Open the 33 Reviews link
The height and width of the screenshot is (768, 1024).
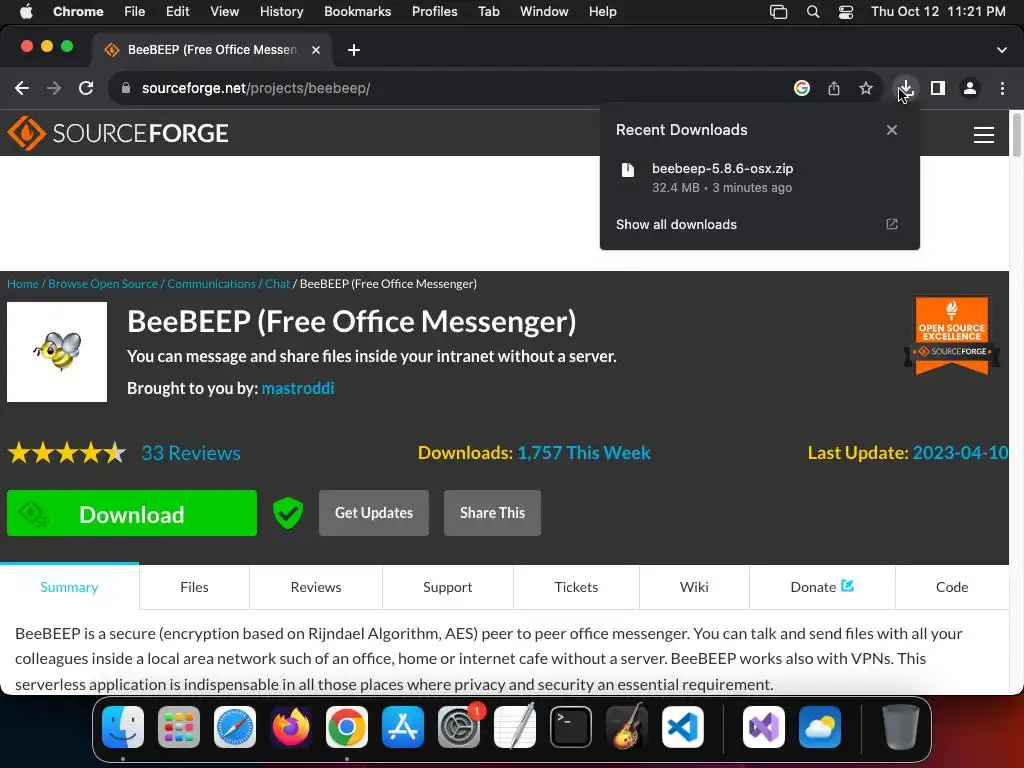(191, 453)
